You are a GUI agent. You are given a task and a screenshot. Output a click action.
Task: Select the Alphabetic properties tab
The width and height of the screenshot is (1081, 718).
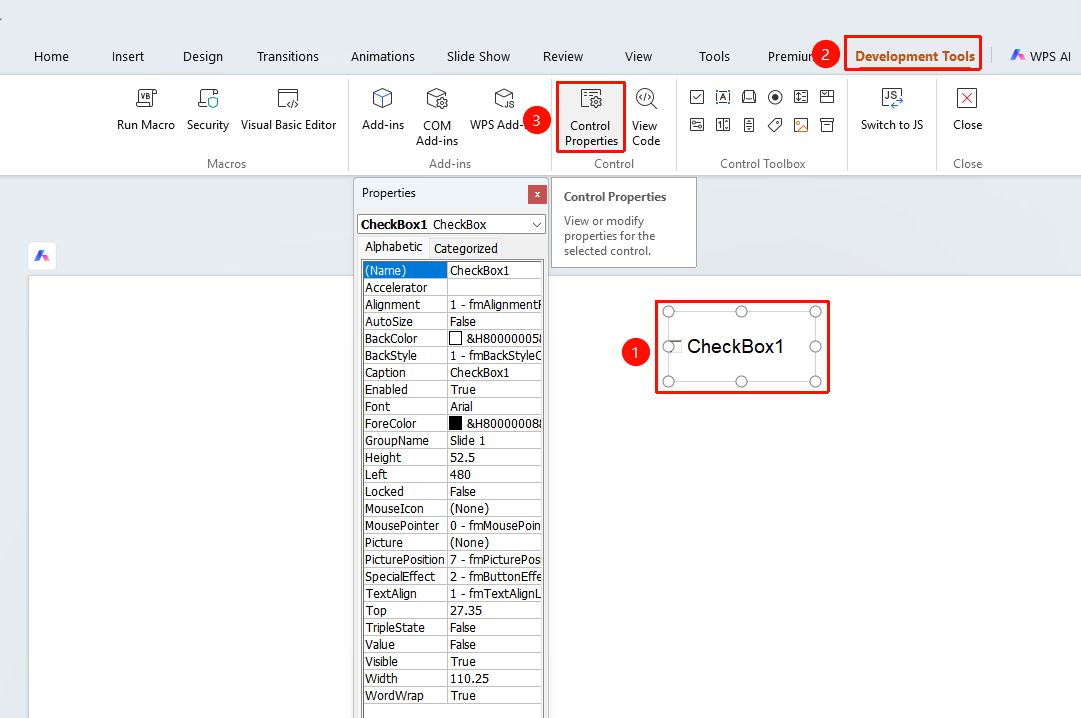click(x=394, y=247)
